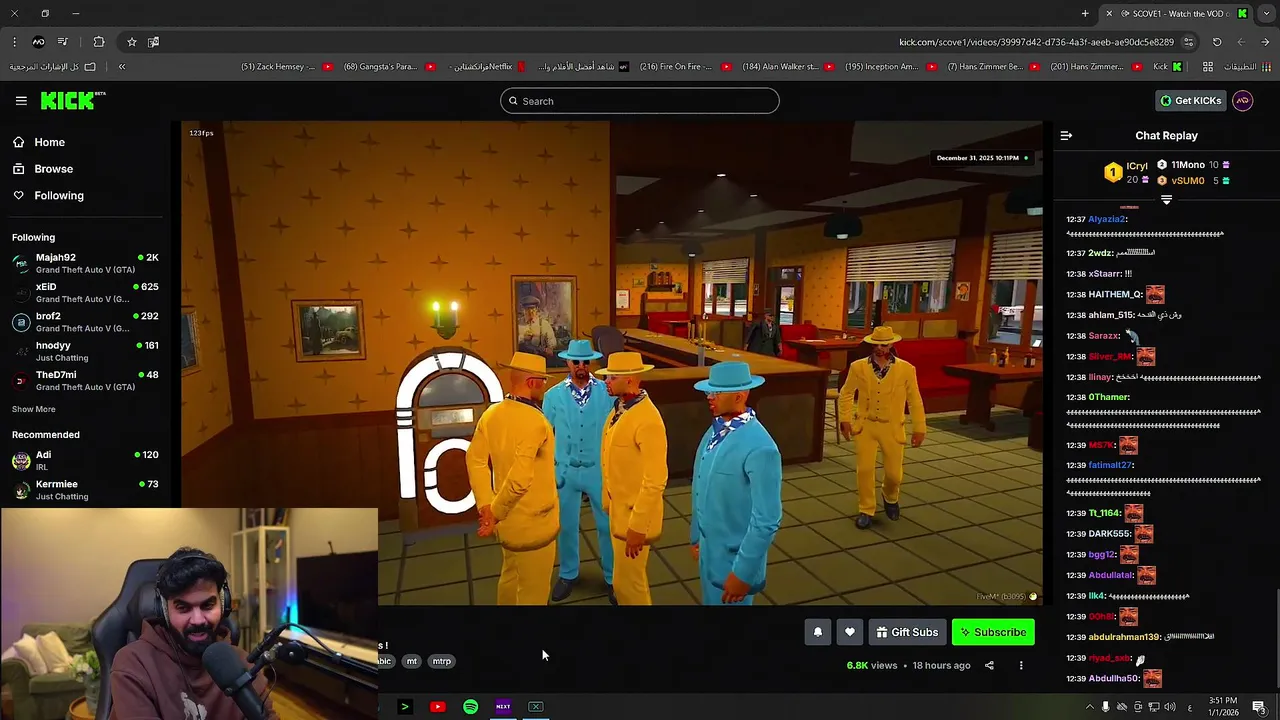Open the Windows notification center
This screenshot has height=720, width=1280.
click(x=1259, y=707)
